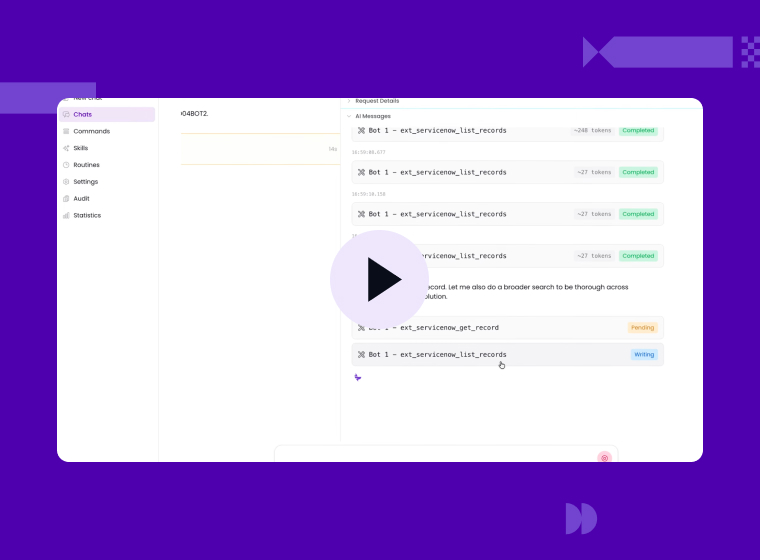This screenshot has height=560, width=760.
Task: Play the video with the large play button
Action: click(x=379, y=279)
